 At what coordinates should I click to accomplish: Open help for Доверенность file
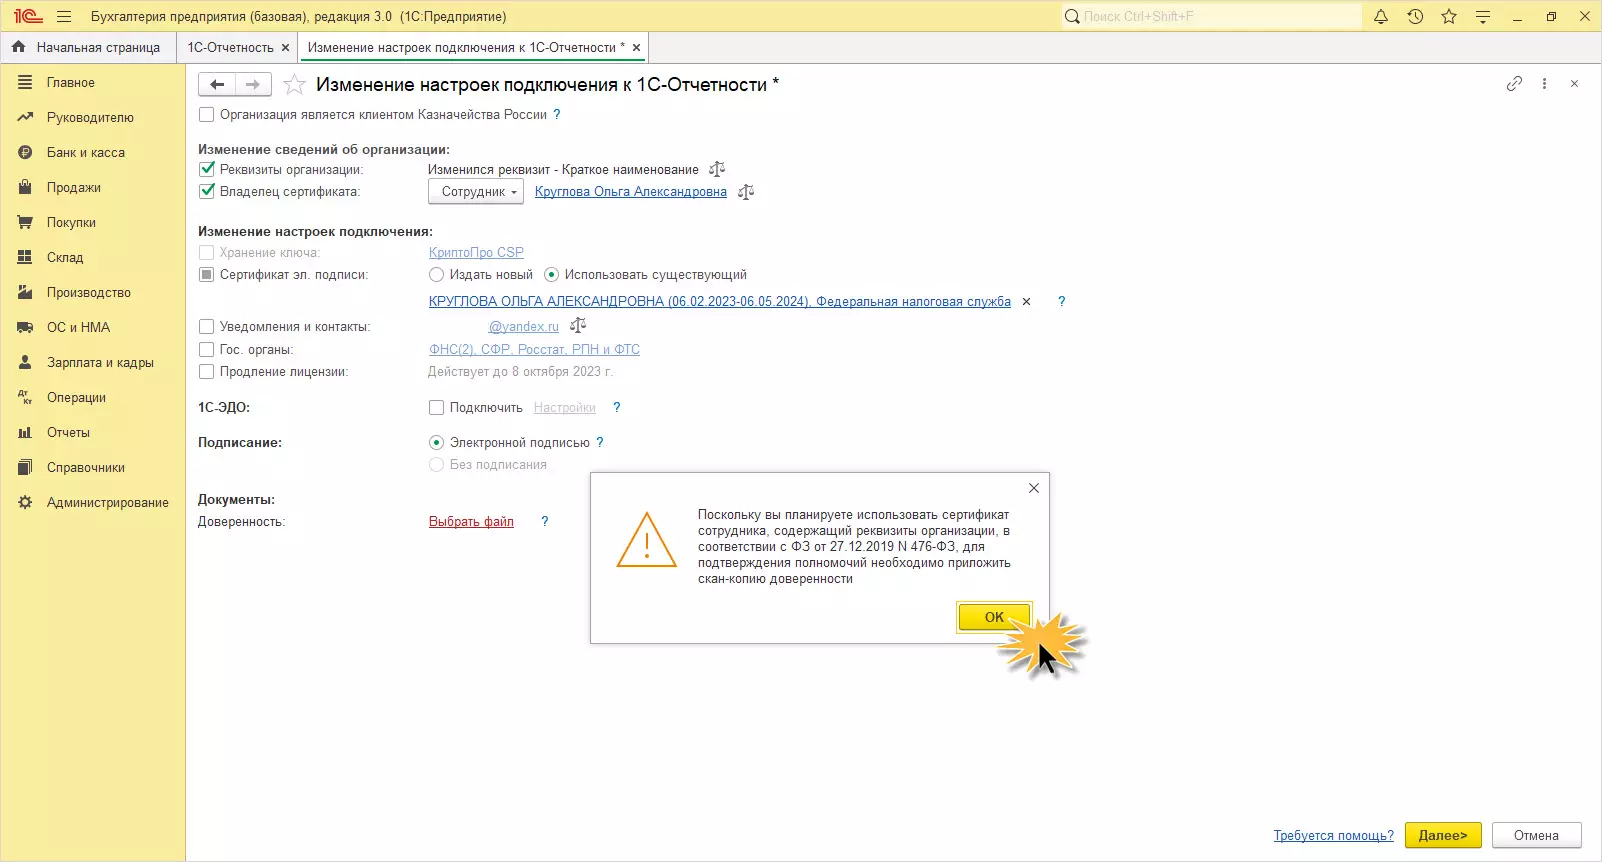tap(545, 521)
